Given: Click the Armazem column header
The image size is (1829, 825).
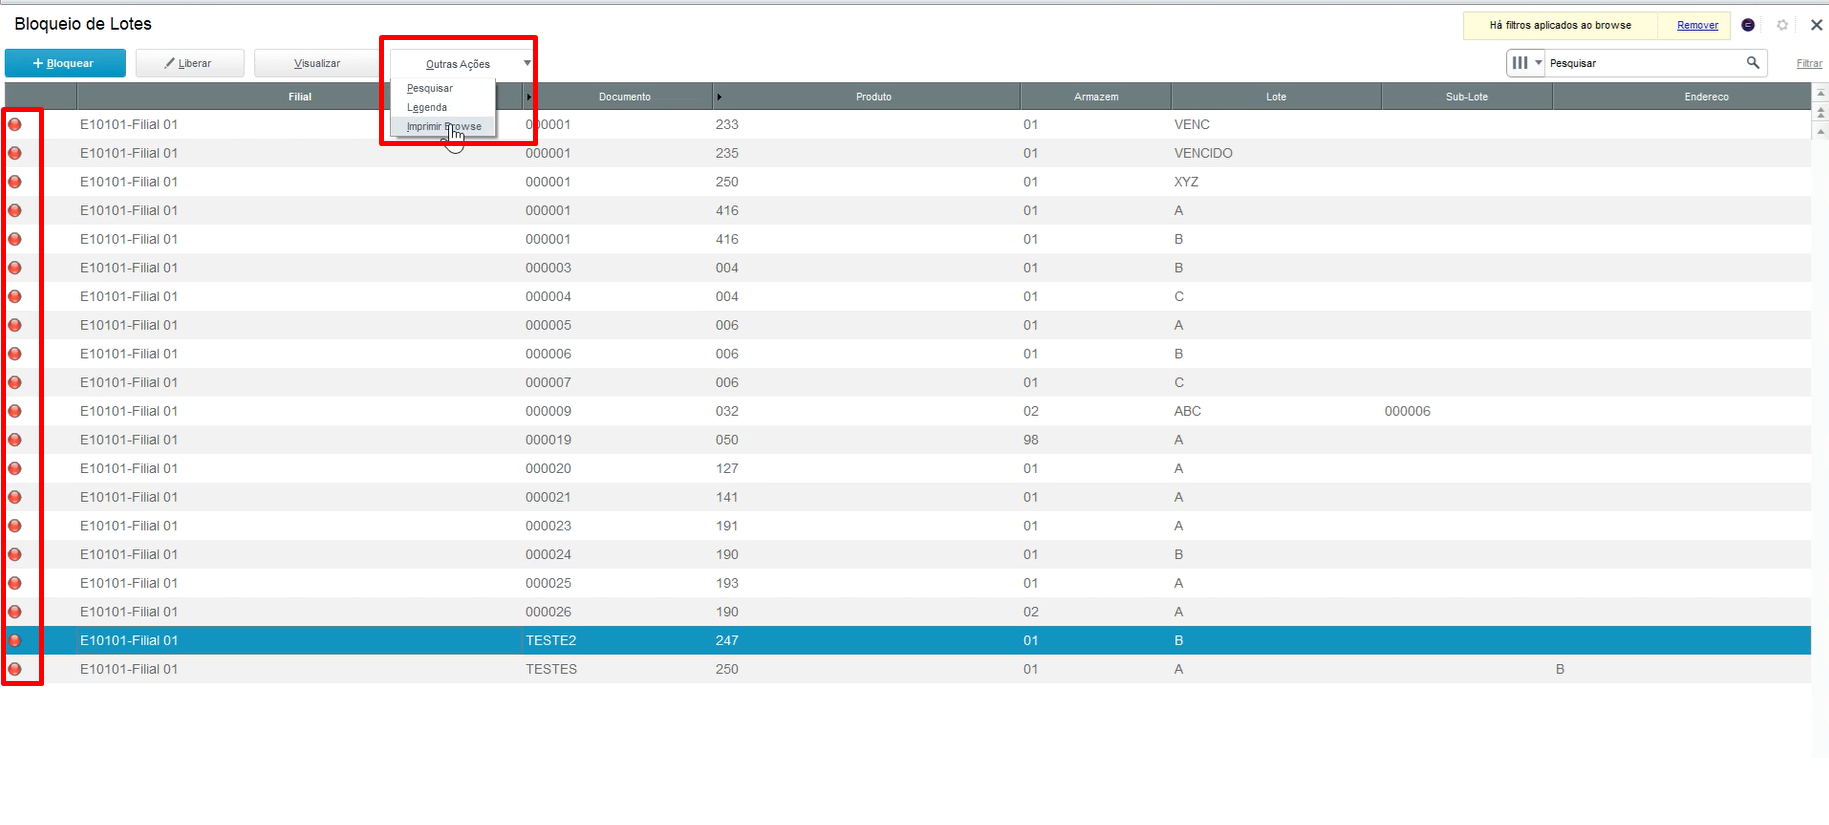Looking at the screenshot, I should (1096, 97).
